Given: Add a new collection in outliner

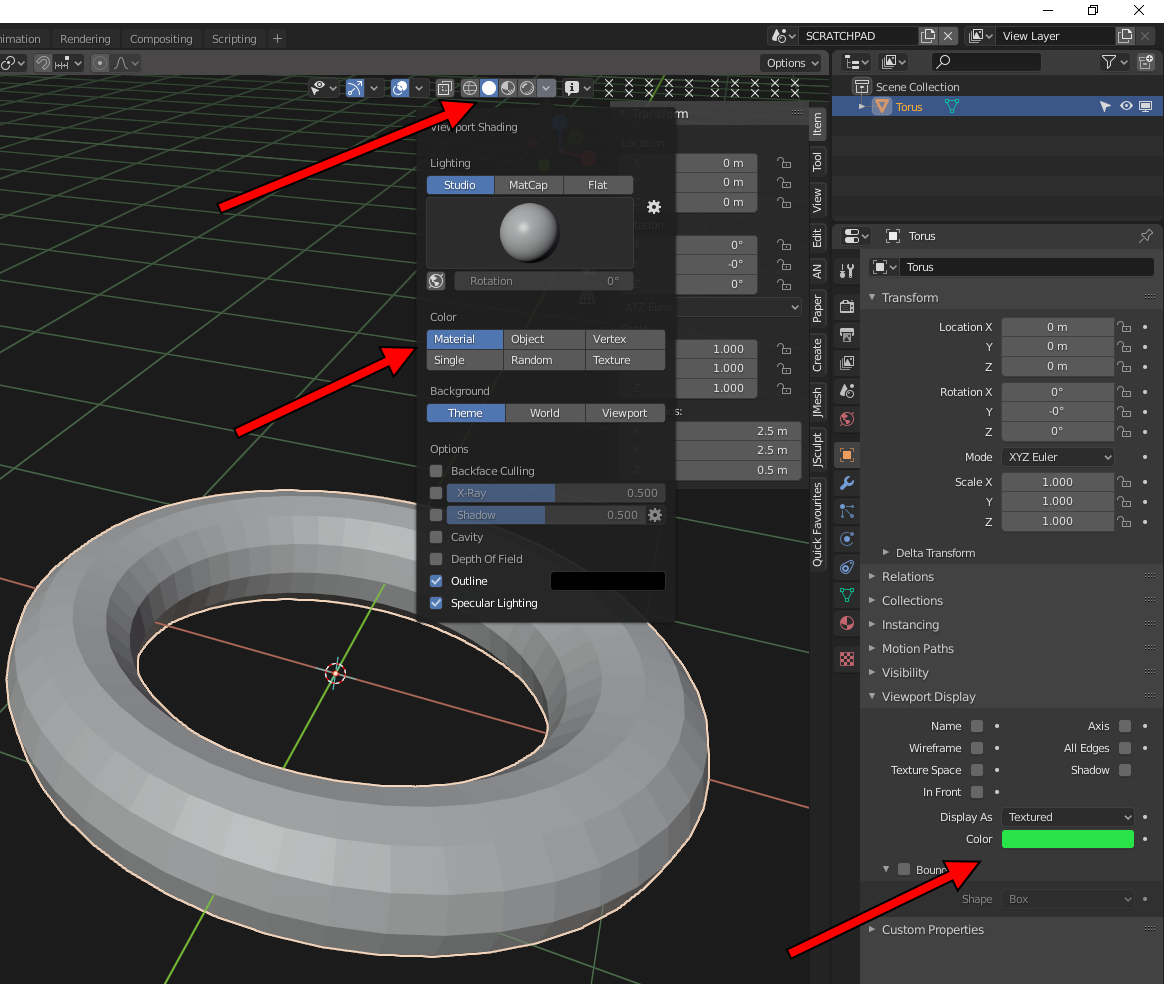Looking at the screenshot, I should tap(1145, 62).
